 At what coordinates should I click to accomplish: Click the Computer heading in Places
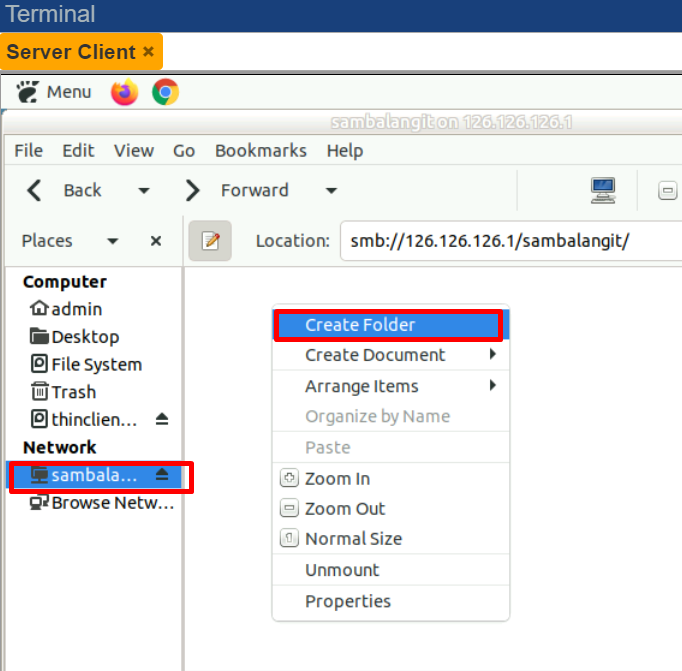(x=64, y=282)
